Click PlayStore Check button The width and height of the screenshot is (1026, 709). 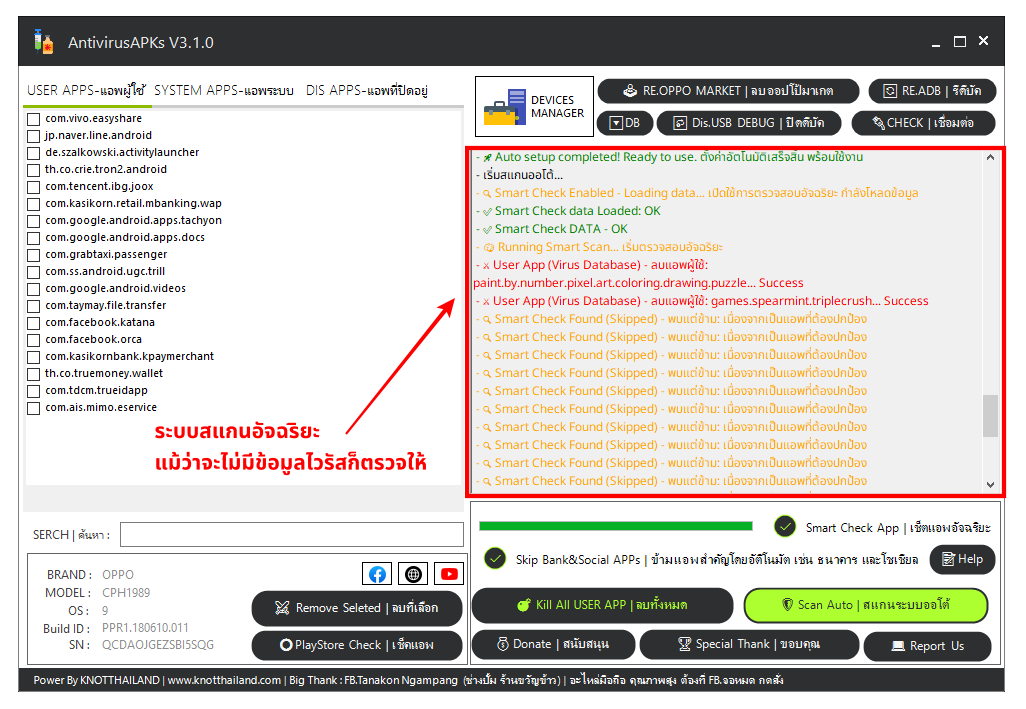coord(357,645)
